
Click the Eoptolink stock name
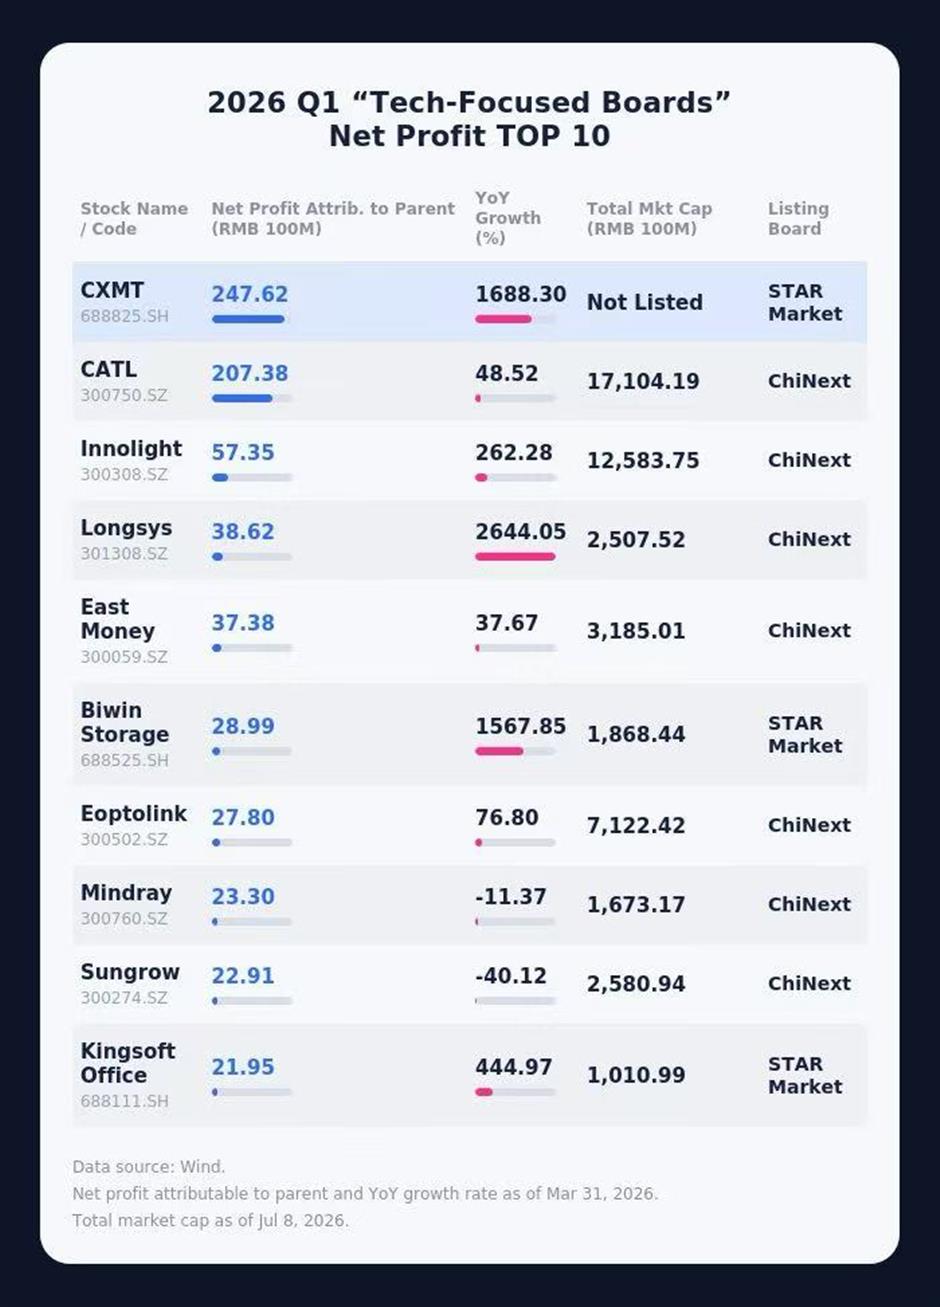(134, 814)
